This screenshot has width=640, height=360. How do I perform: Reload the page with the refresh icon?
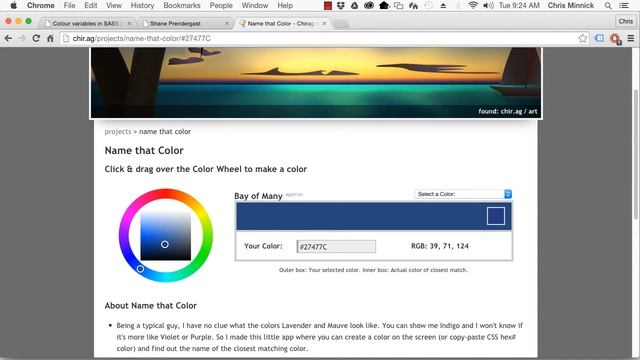point(36,38)
